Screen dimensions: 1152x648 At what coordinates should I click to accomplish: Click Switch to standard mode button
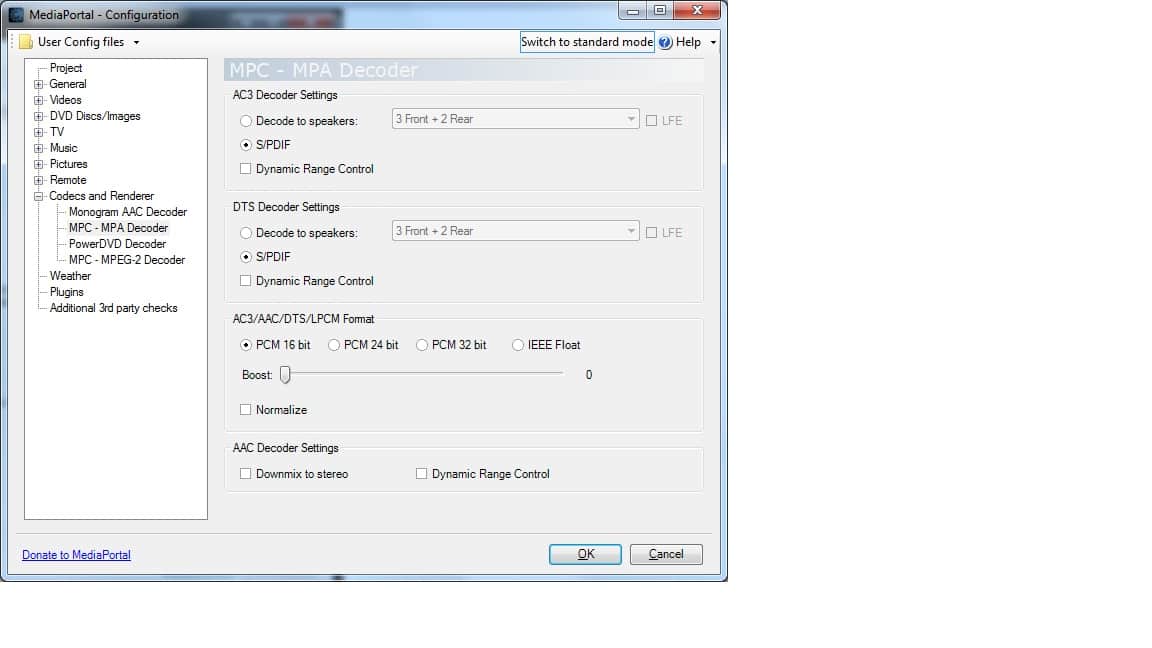click(x=587, y=42)
